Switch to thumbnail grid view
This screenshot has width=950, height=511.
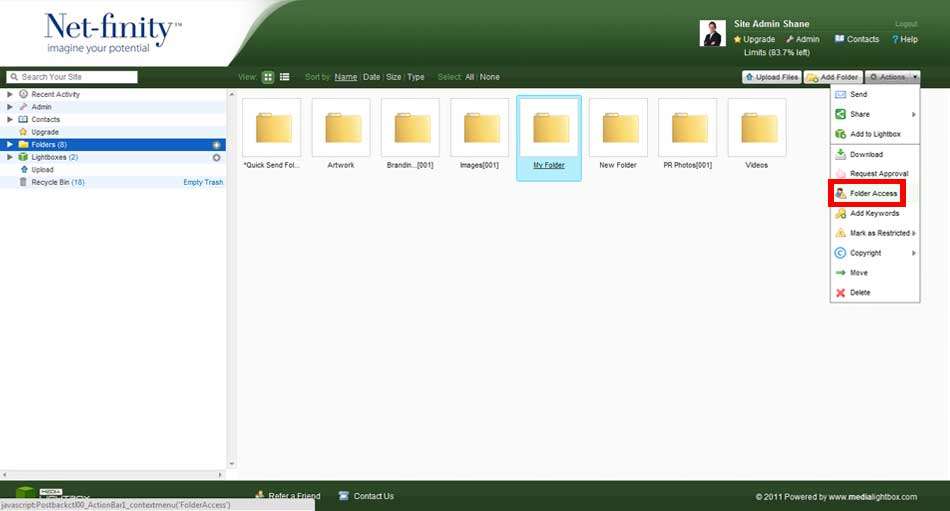click(x=269, y=77)
